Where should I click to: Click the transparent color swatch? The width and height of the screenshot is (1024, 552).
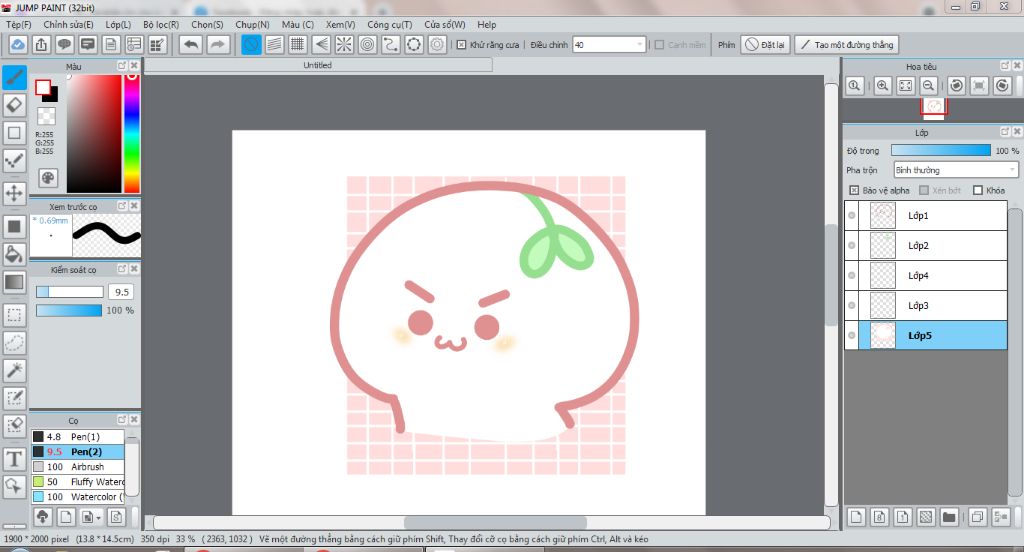click(46, 116)
